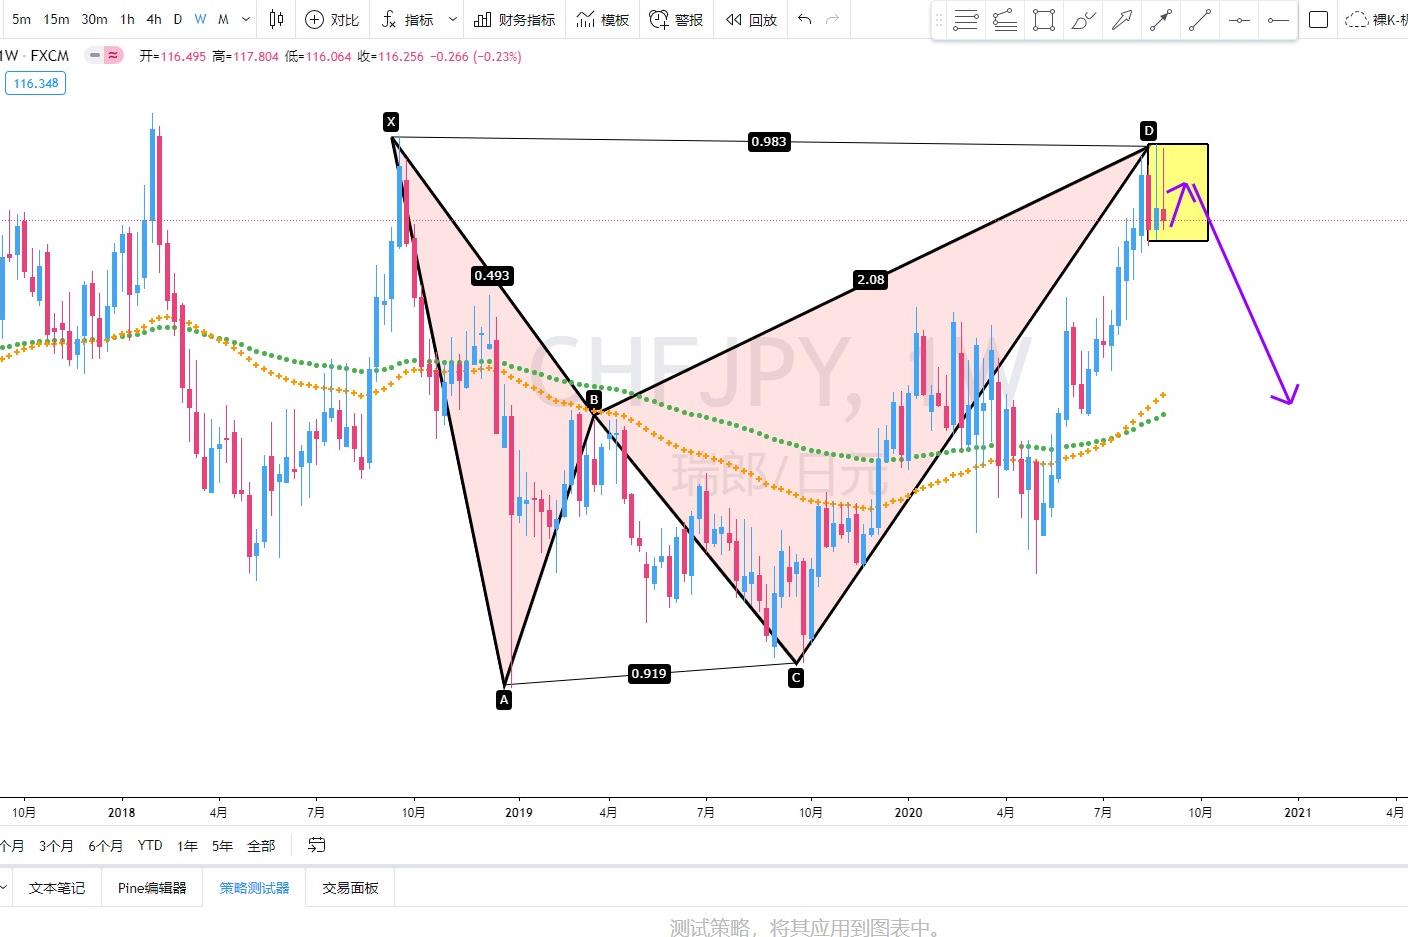Click the X point label of the pattern
Image resolution: width=1408 pixels, height=937 pixels.
[391, 122]
